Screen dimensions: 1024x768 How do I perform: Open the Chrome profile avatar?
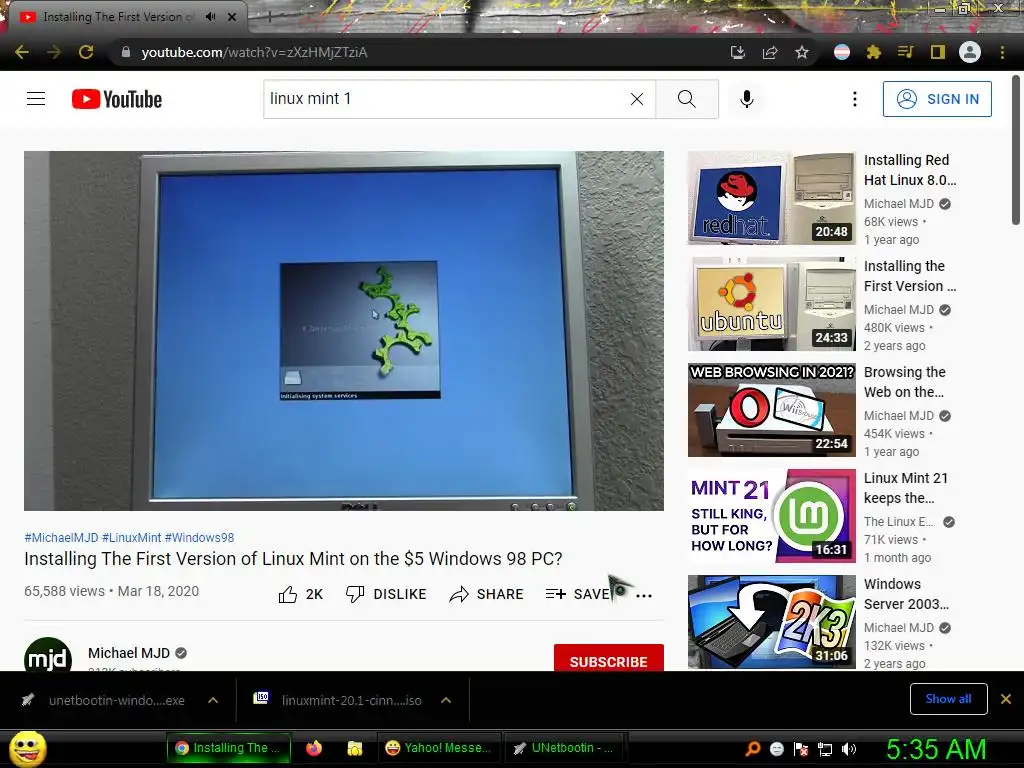pyautogui.click(x=970, y=52)
